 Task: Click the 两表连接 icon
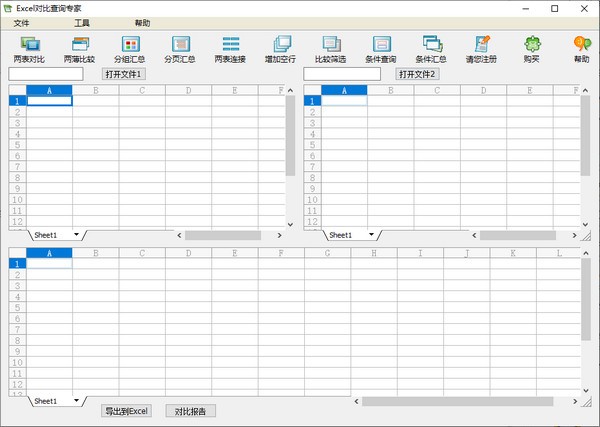point(230,50)
